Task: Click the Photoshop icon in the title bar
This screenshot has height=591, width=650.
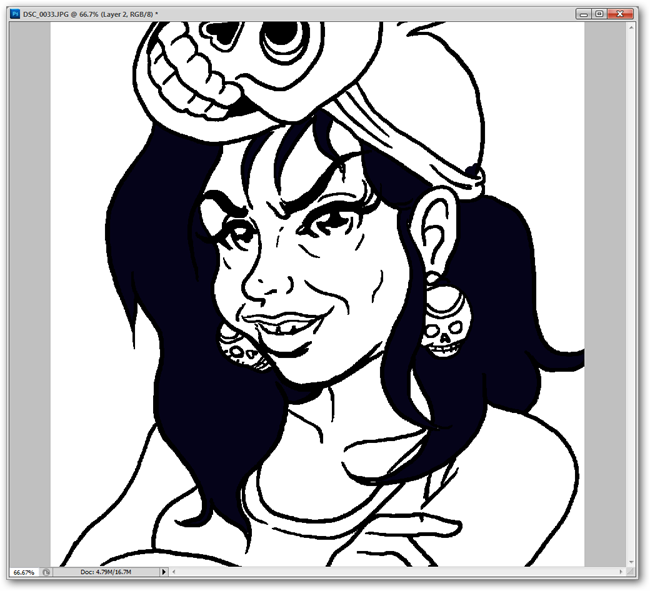Action: pos(15,14)
